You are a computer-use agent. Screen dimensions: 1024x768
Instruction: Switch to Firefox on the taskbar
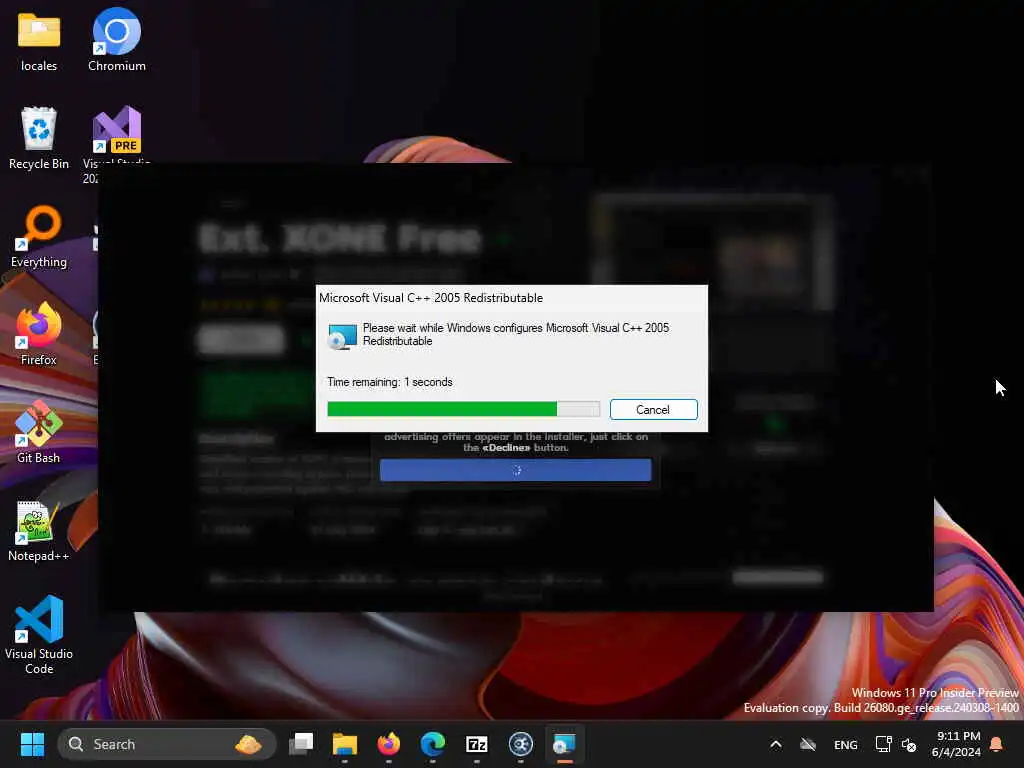389,744
